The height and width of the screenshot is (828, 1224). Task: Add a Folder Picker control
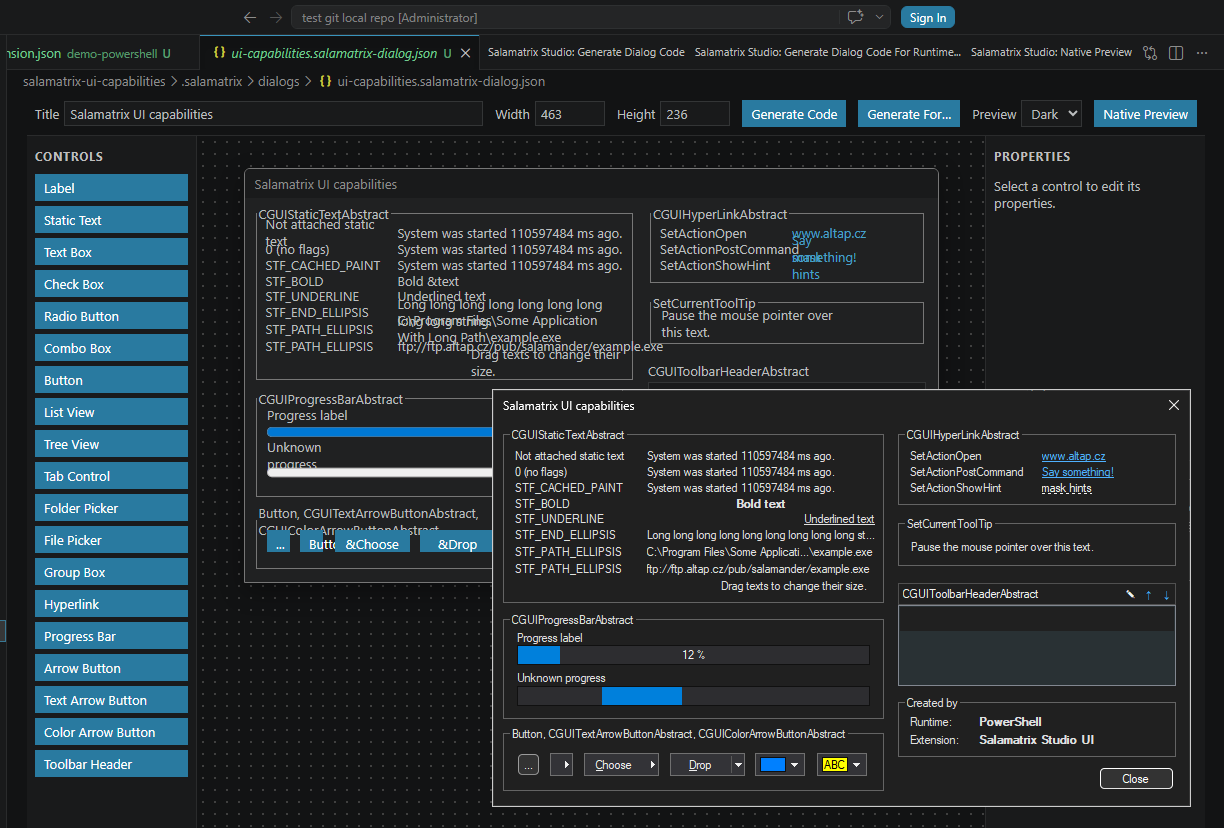tap(111, 508)
